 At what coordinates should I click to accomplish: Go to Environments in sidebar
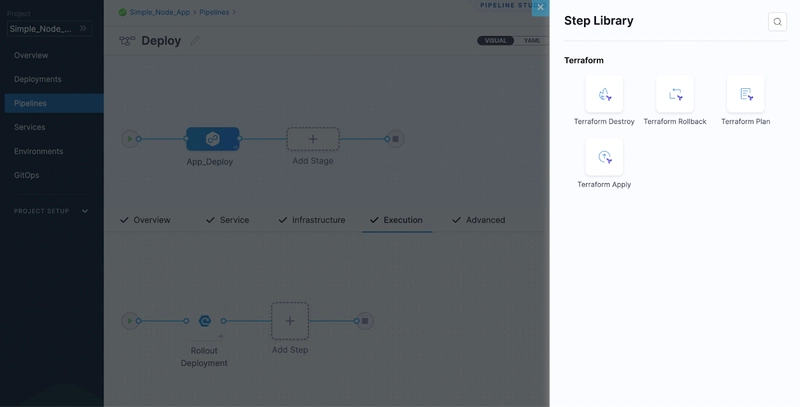[x=39, y=151]
